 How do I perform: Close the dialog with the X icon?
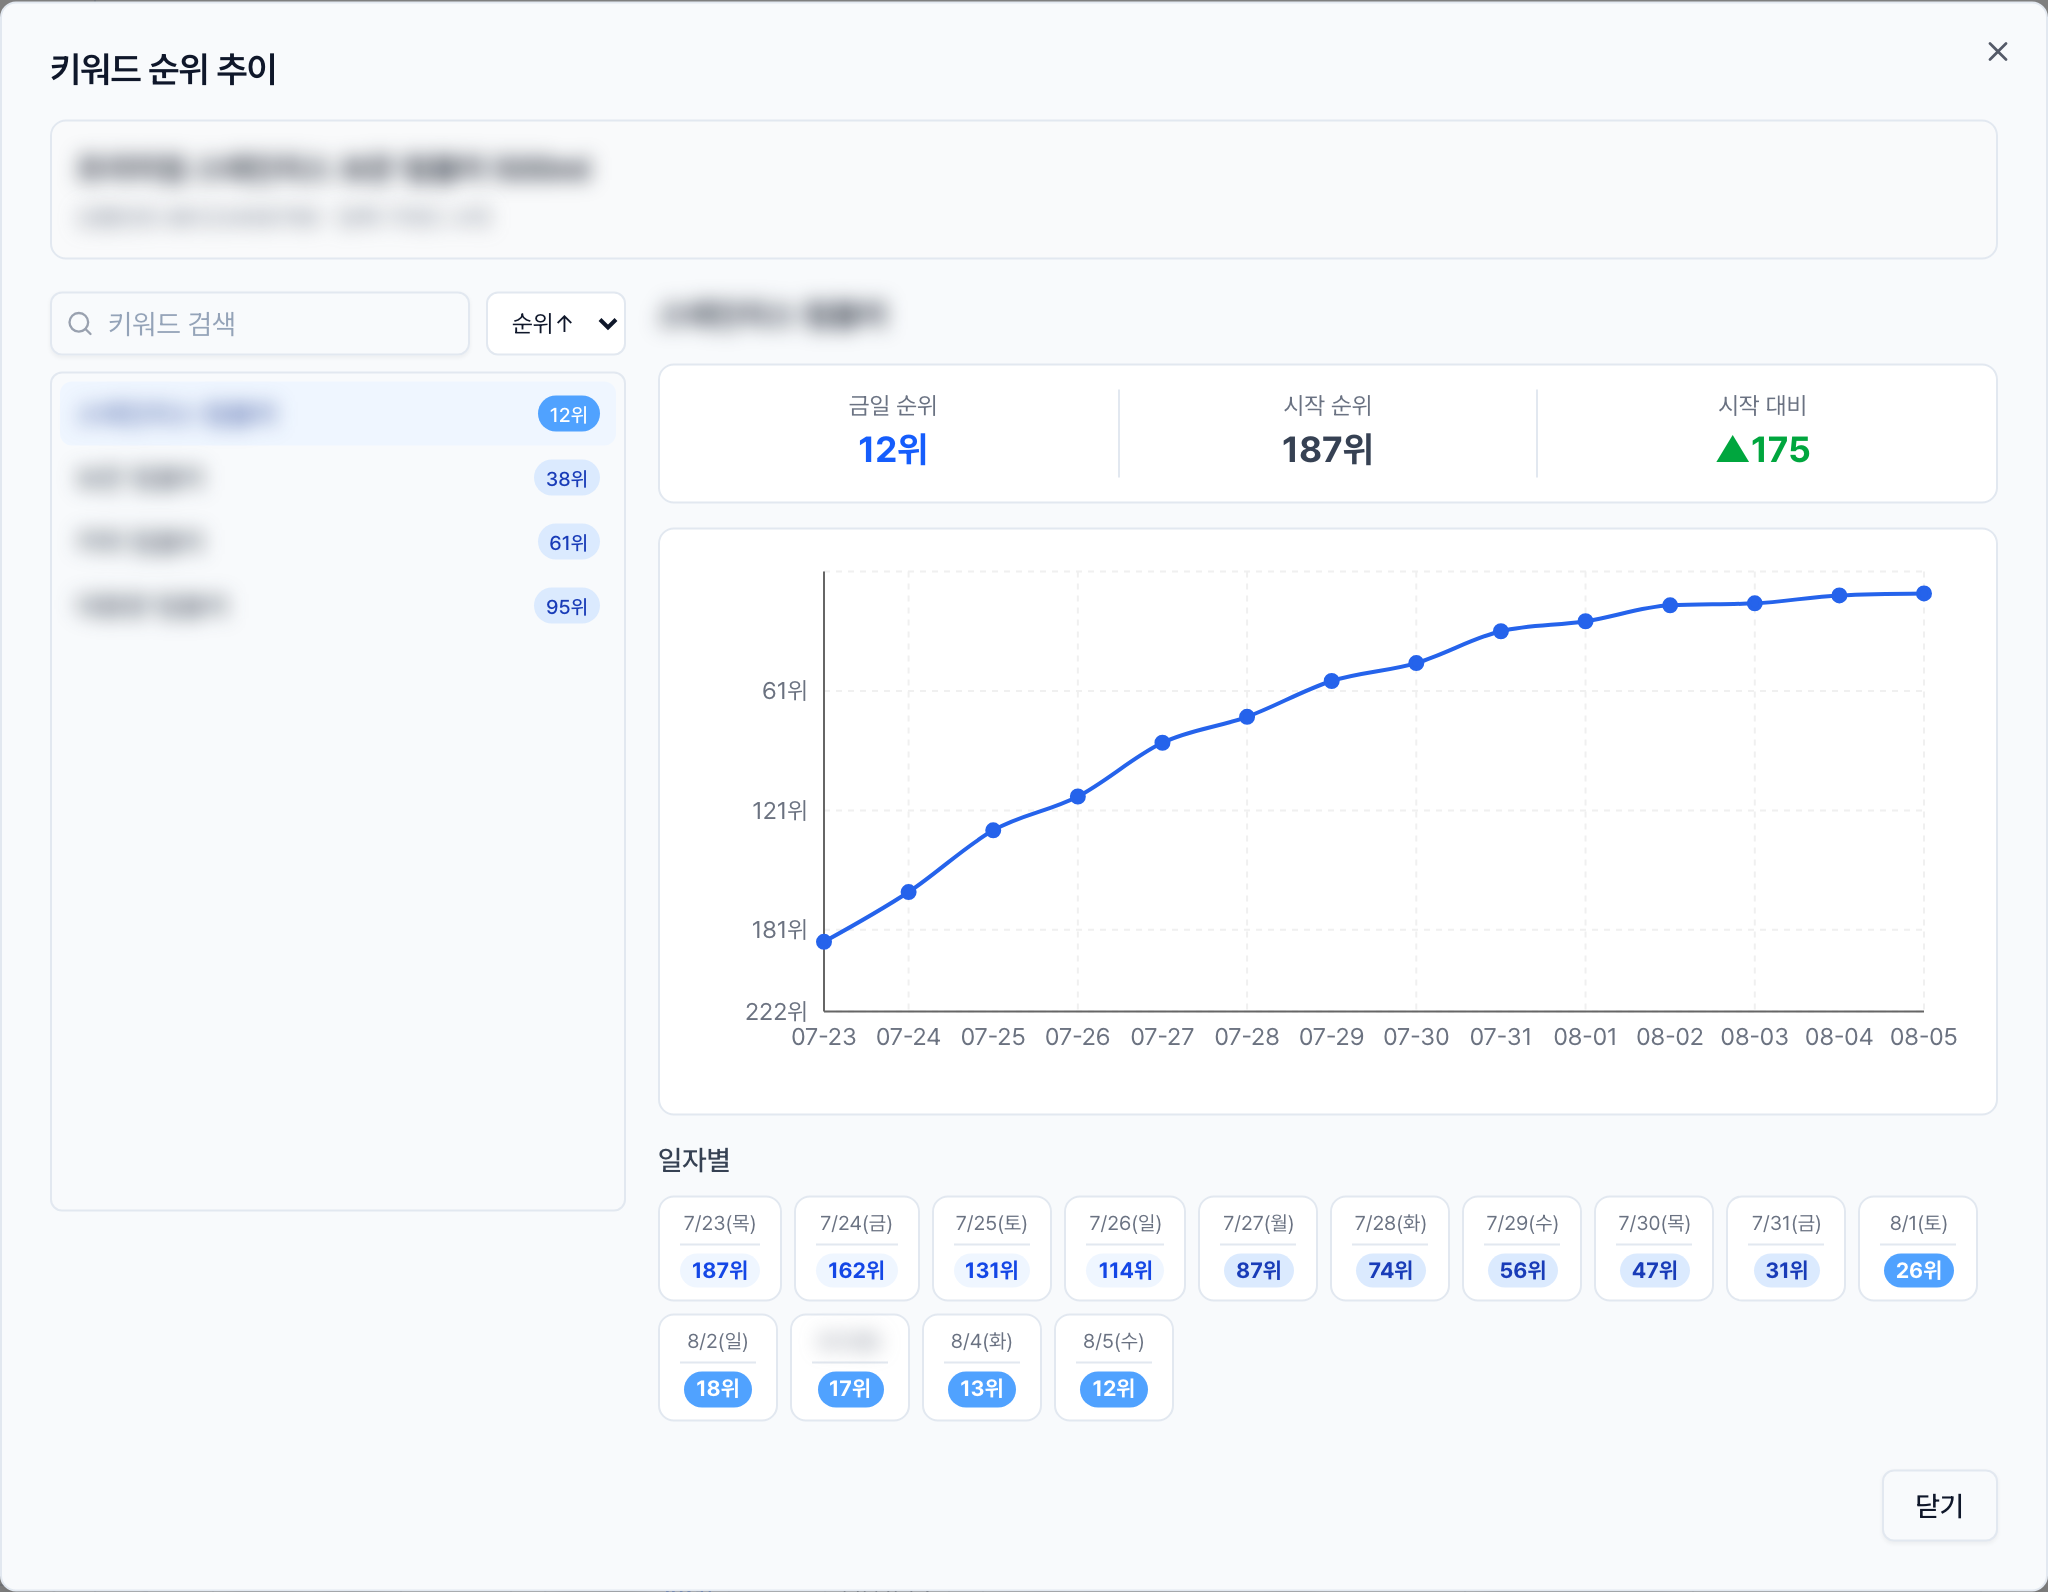(x=1997, y=52)
